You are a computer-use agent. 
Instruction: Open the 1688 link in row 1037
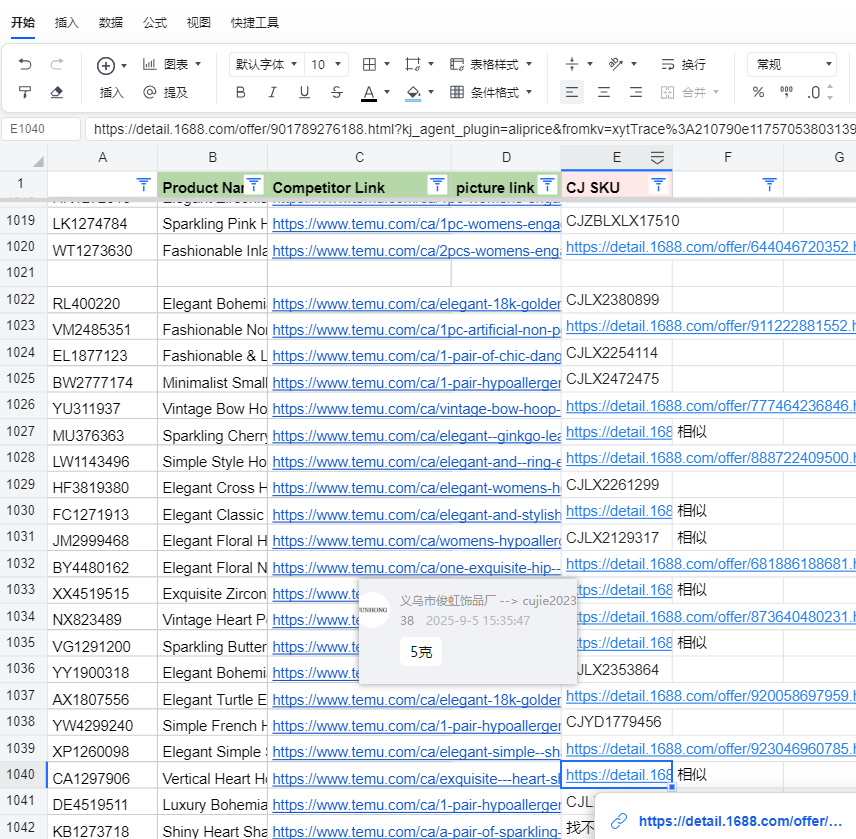[710, 695]
